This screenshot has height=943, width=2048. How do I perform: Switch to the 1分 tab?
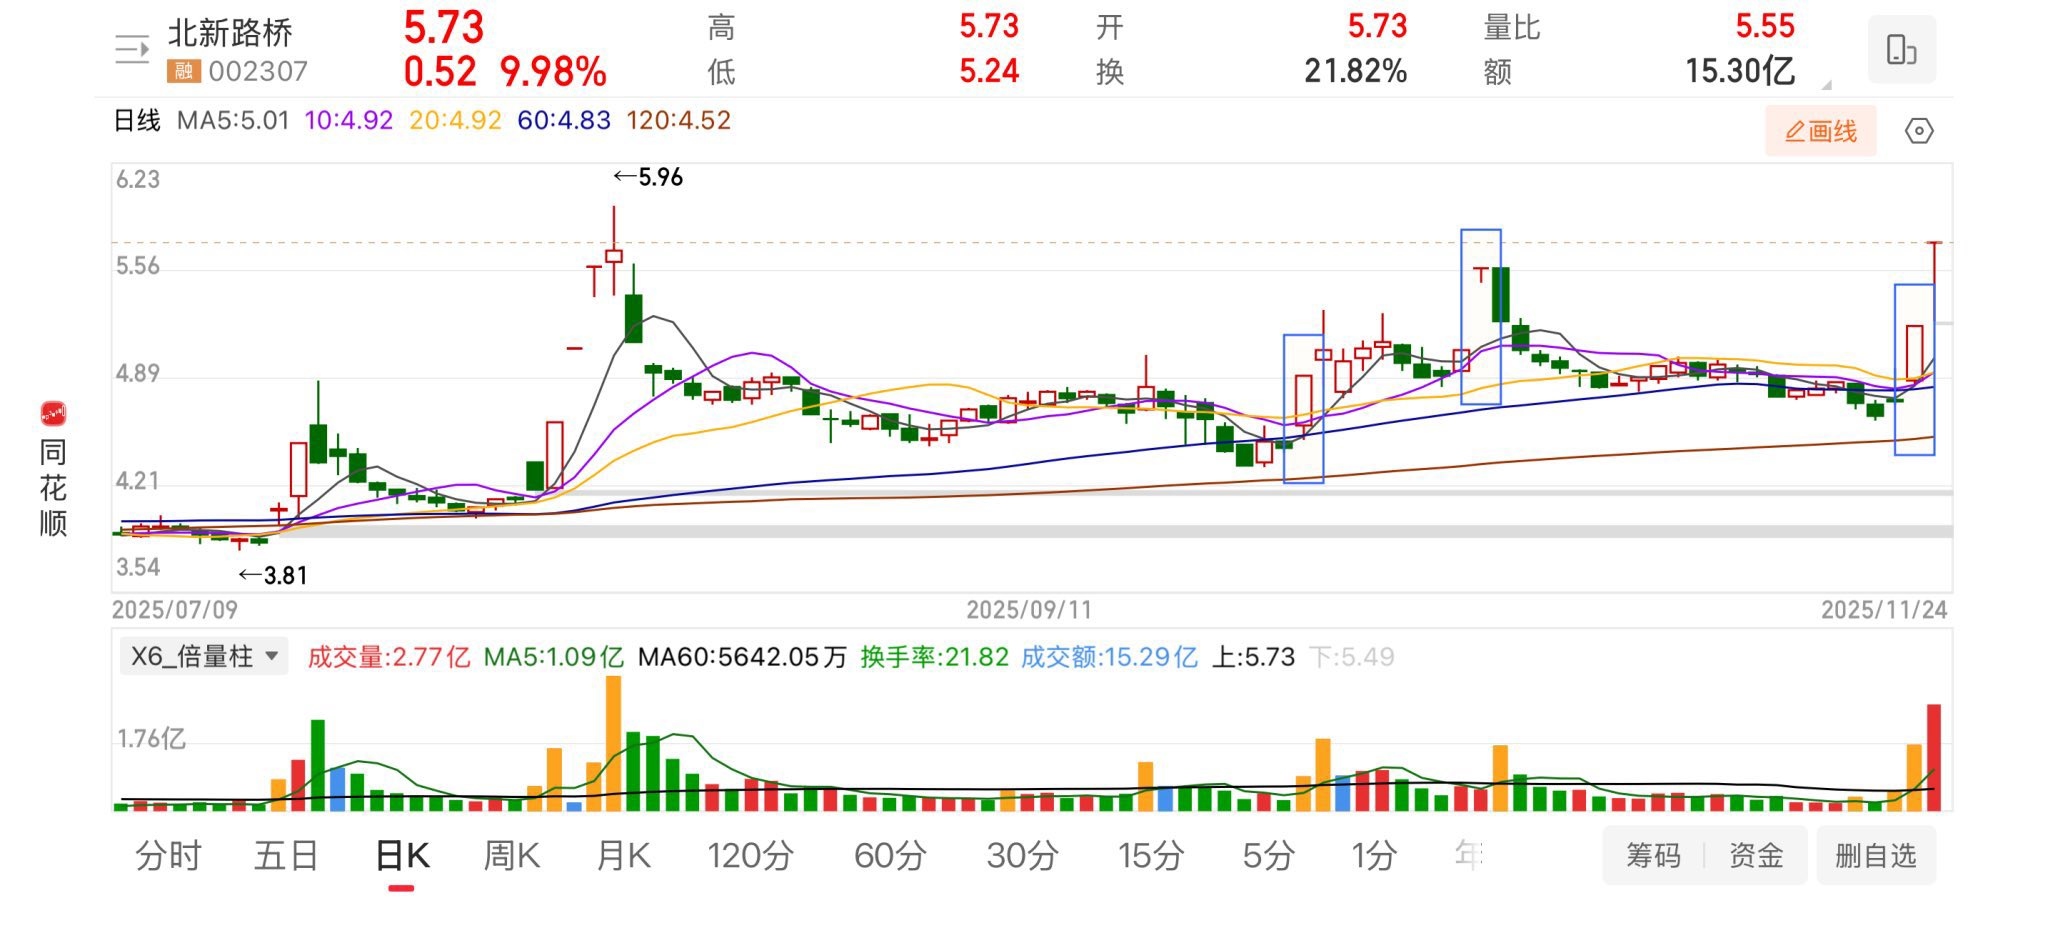(x=1374, y=855)
